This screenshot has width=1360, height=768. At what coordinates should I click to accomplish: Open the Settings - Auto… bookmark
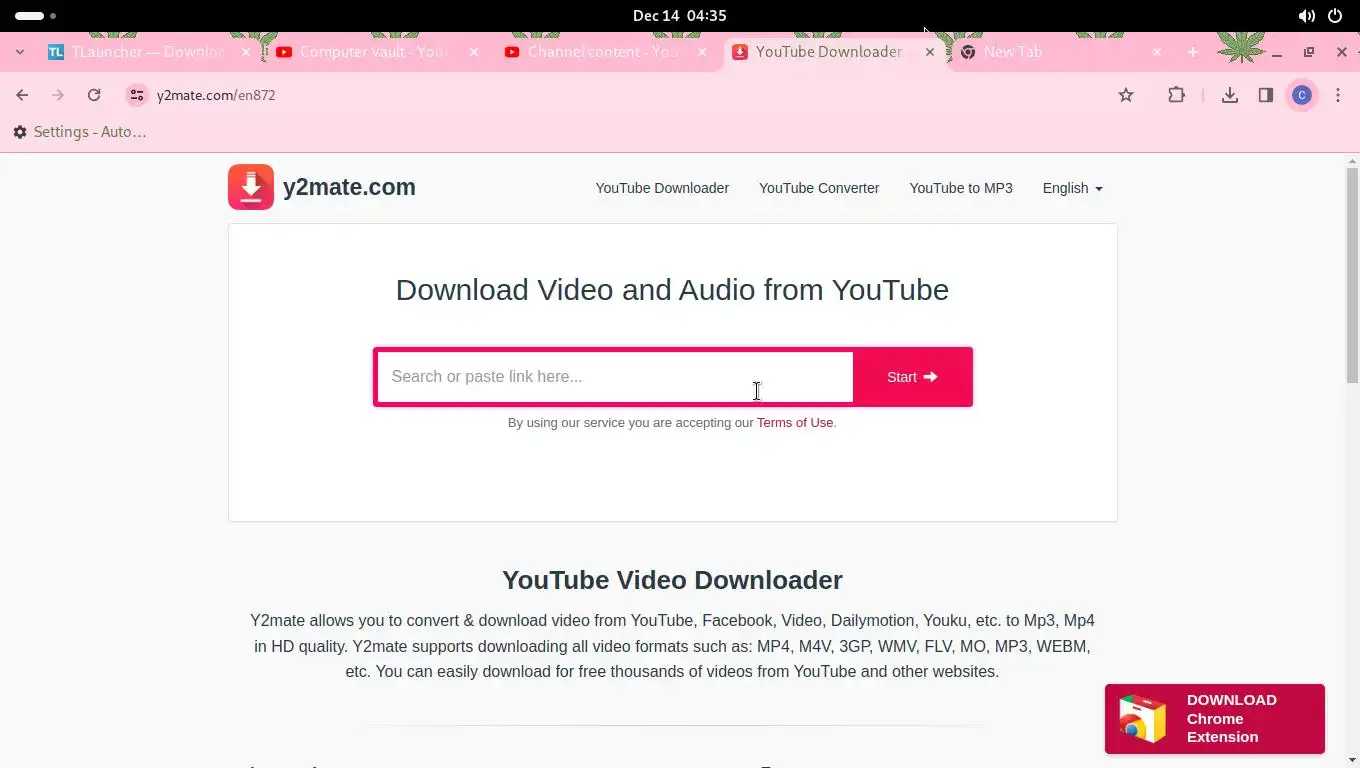pyautogui.click(x=80, y=132)
